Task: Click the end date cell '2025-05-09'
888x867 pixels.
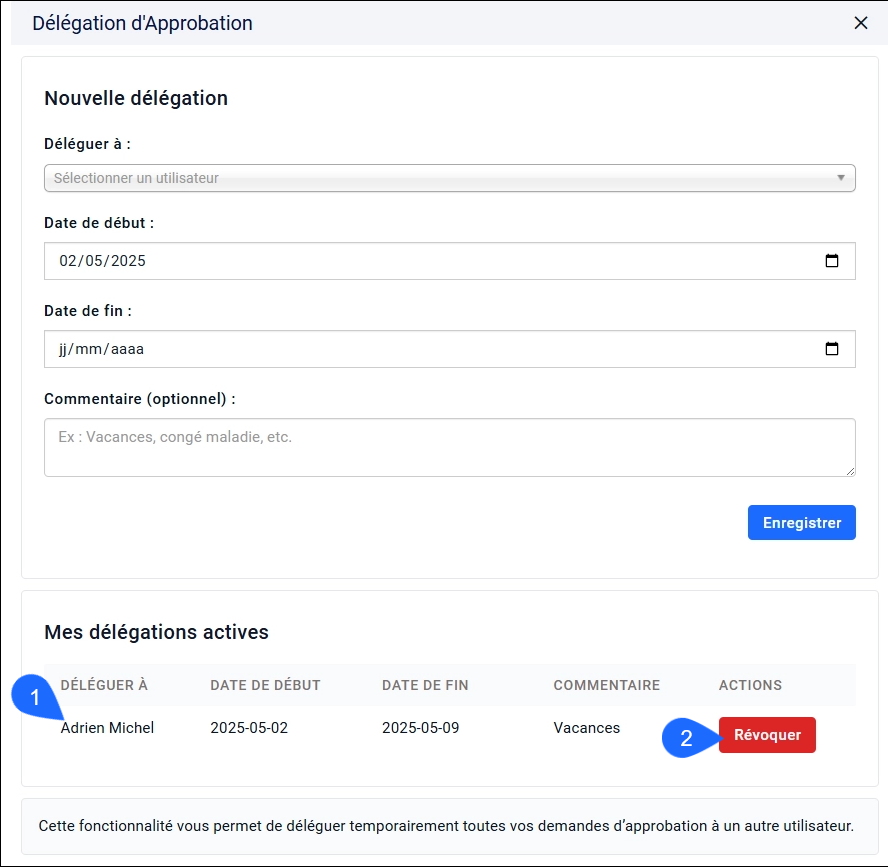Action: [421, 728]
